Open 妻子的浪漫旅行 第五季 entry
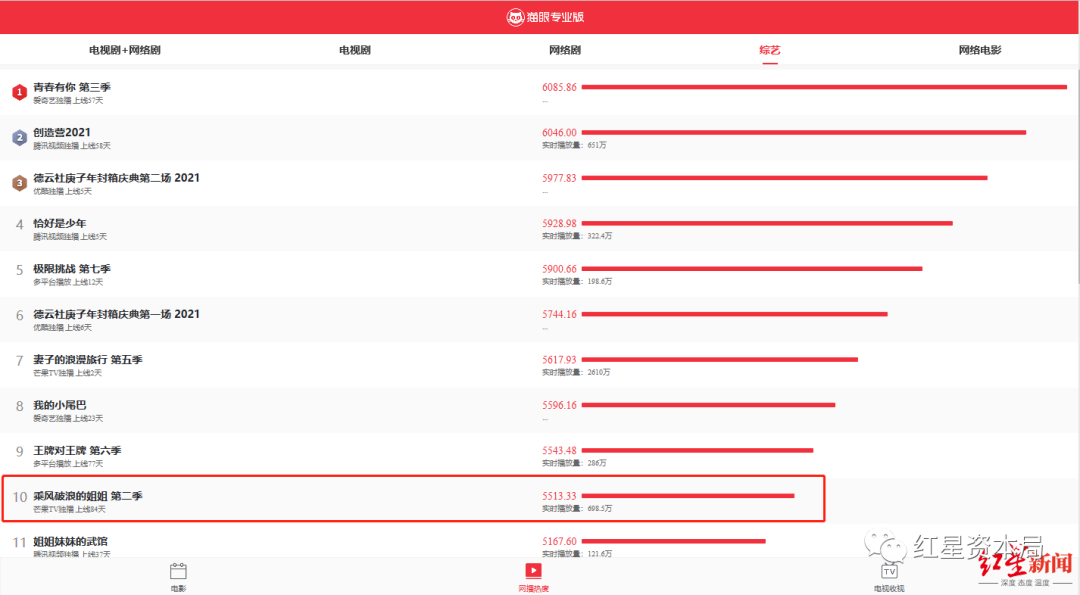Viewport: 1080px width, 595px height. 88,359
